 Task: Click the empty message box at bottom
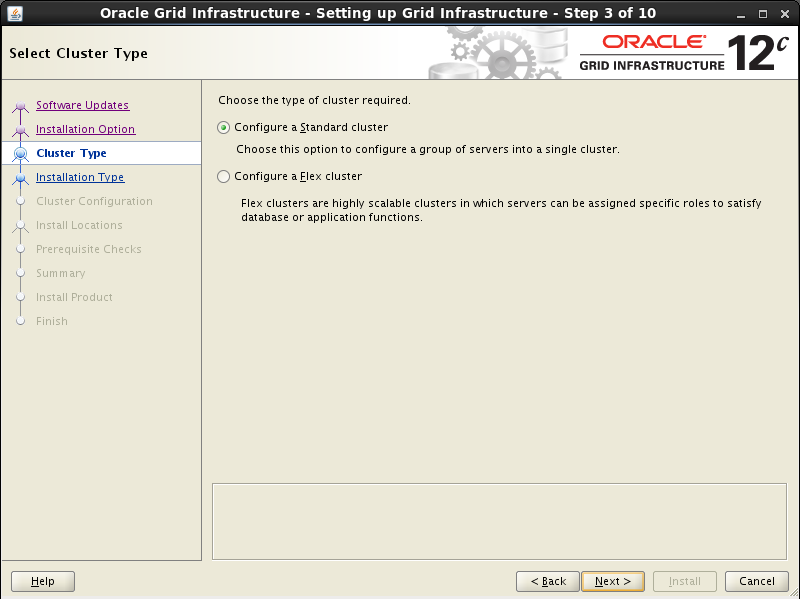pyautogui.click(x=499, y=521)
